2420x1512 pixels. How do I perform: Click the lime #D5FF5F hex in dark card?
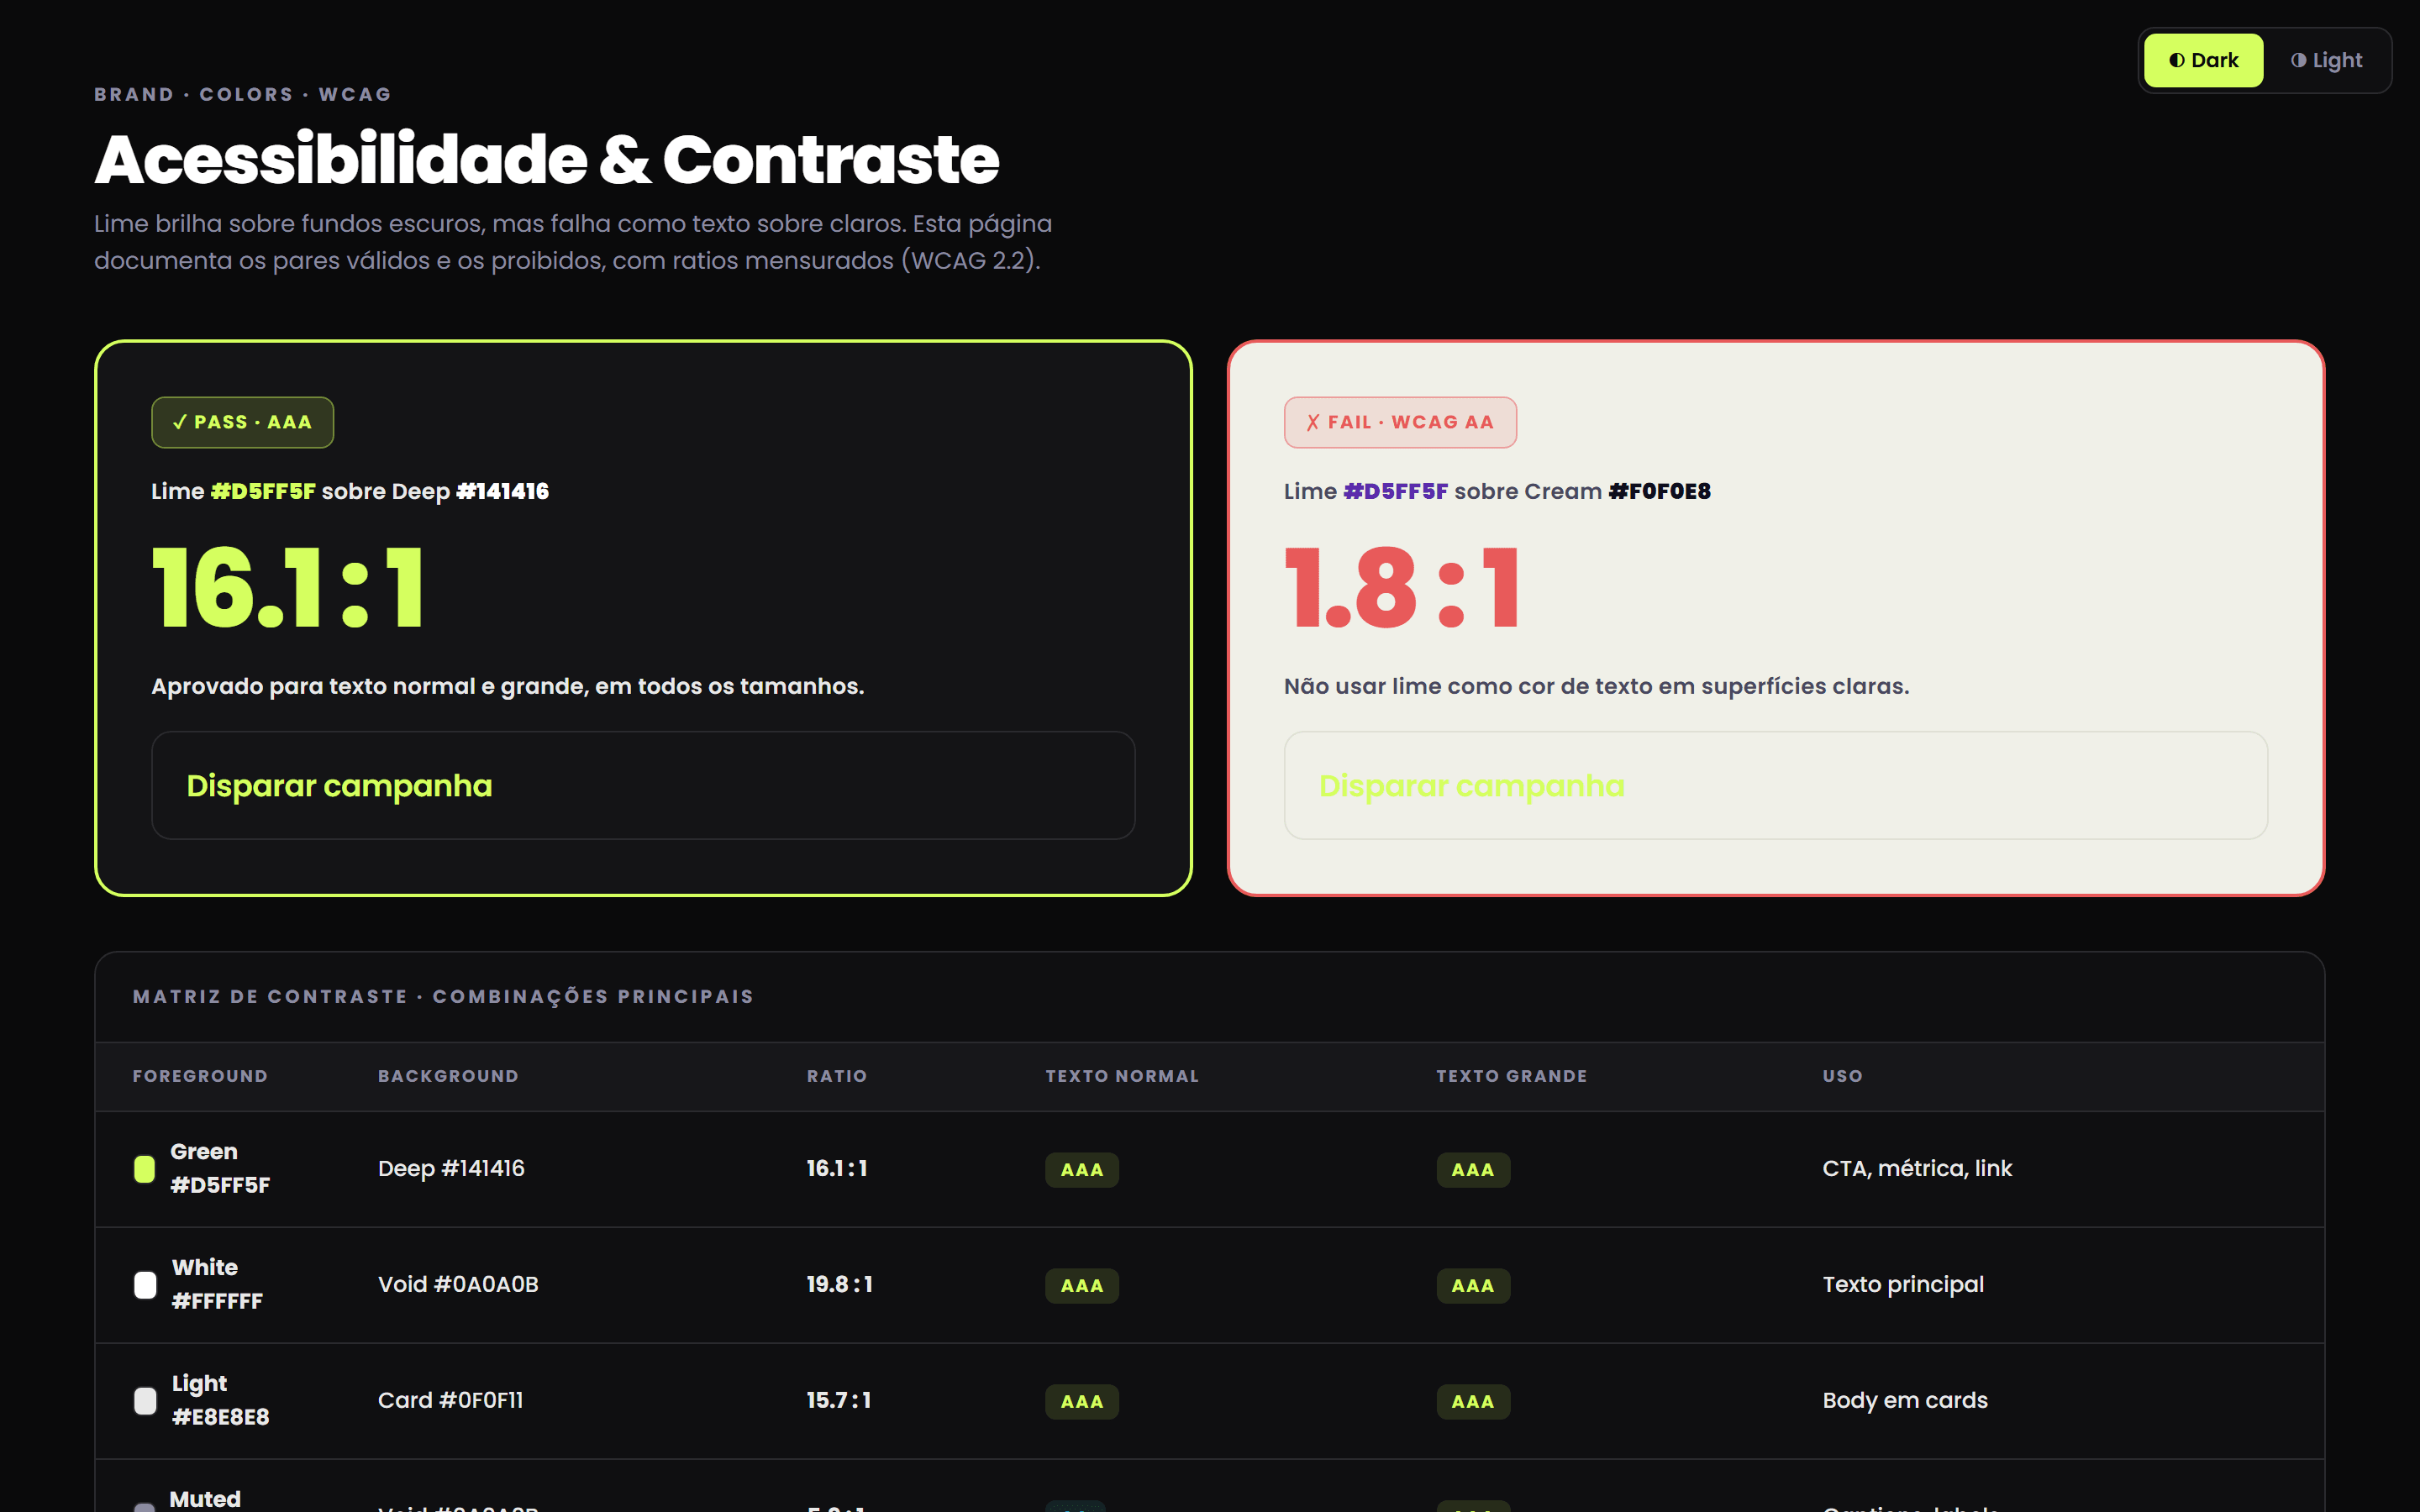point(263,491)
